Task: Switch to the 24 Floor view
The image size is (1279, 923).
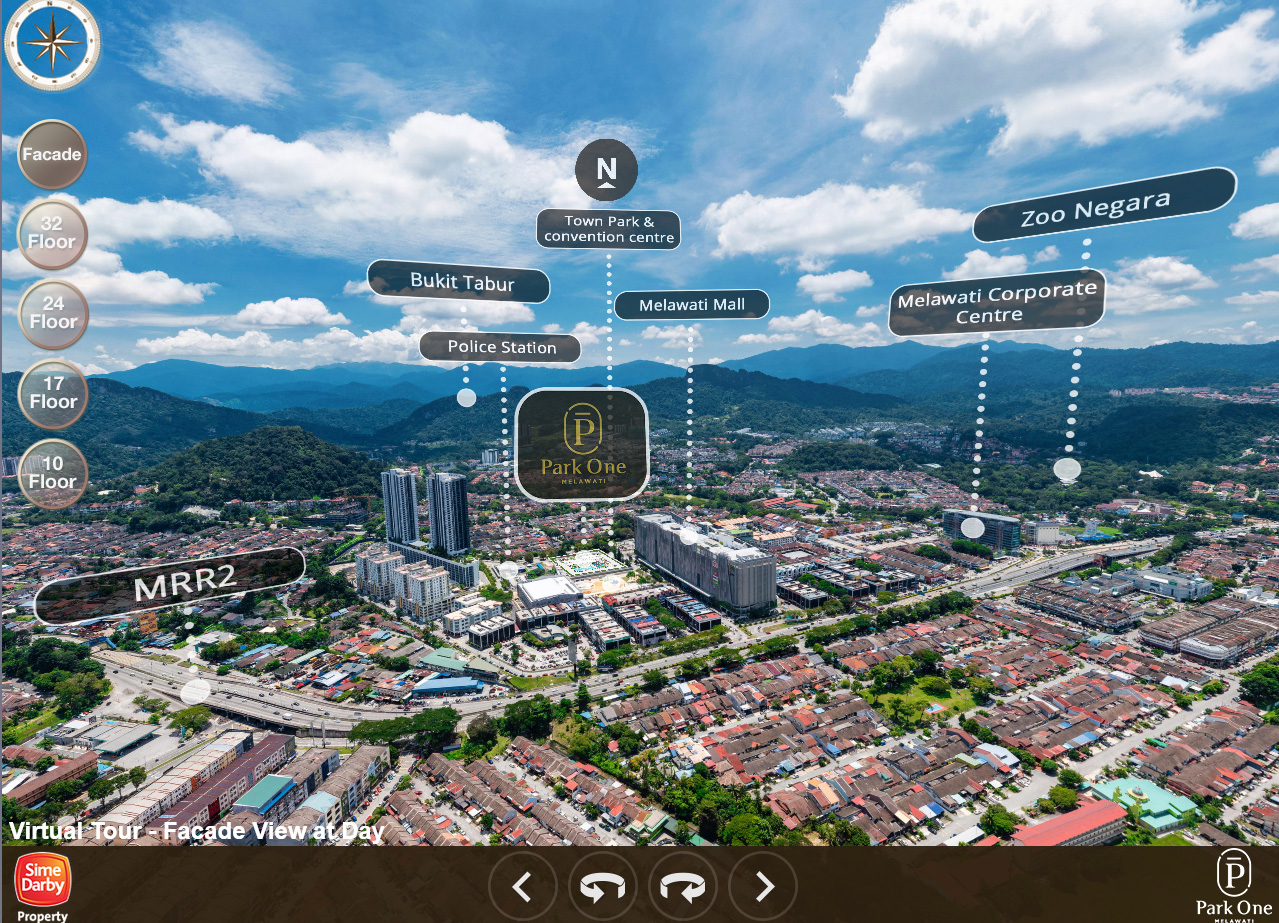Action: pyautogui.click(x=52, y=314)
